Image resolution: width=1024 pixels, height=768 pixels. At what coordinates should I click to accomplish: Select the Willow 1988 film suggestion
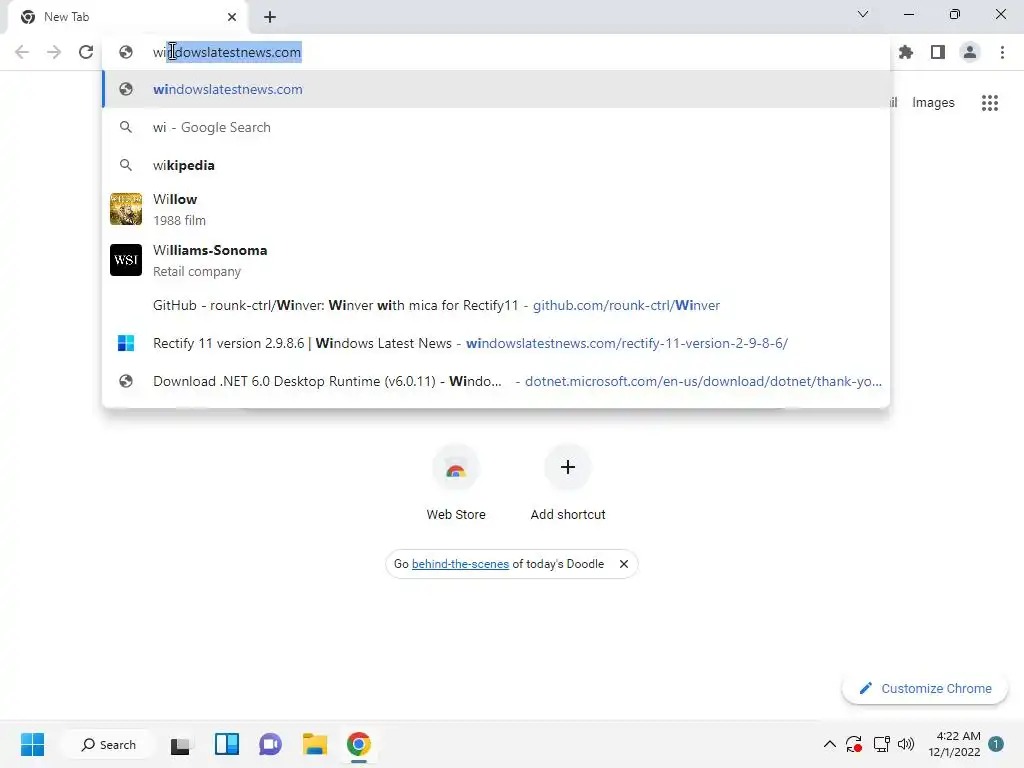click(496, 209)
